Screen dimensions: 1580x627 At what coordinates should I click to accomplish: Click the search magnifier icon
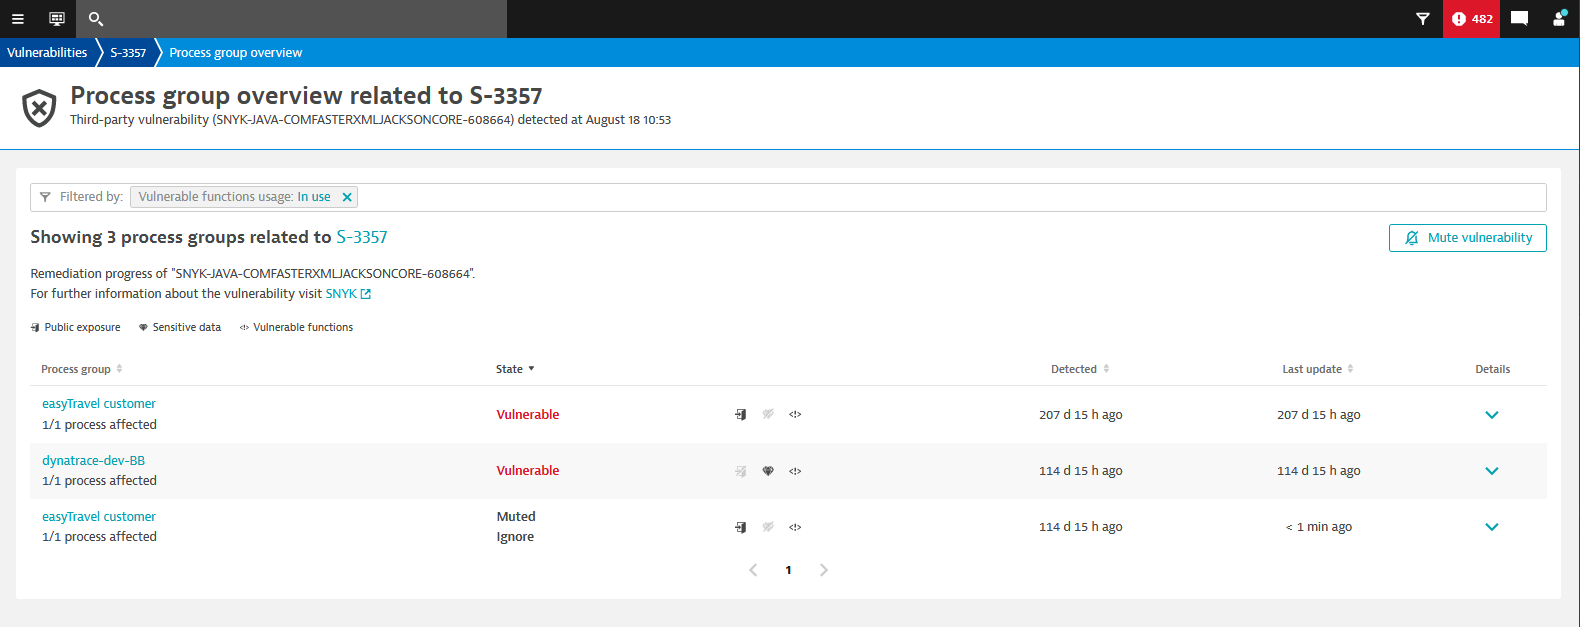(96, 19)
